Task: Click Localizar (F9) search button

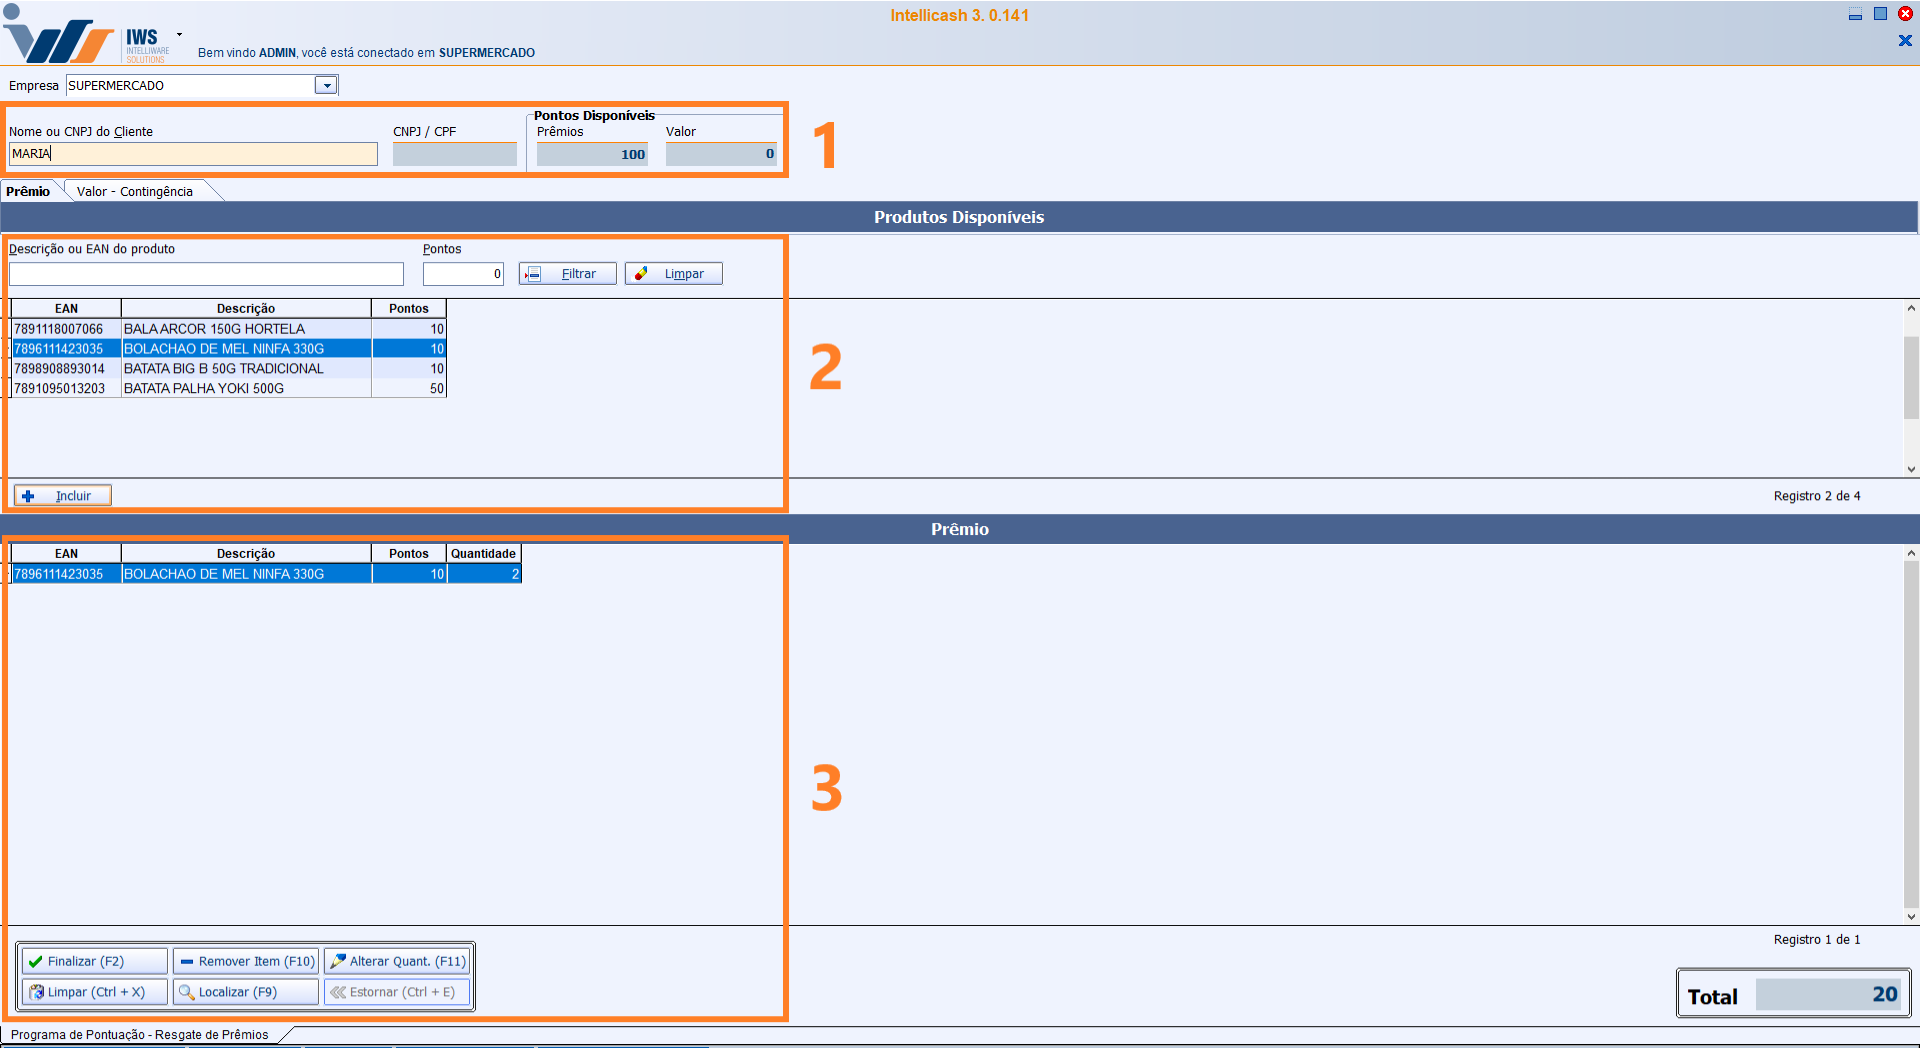Action: click(245, 992)
